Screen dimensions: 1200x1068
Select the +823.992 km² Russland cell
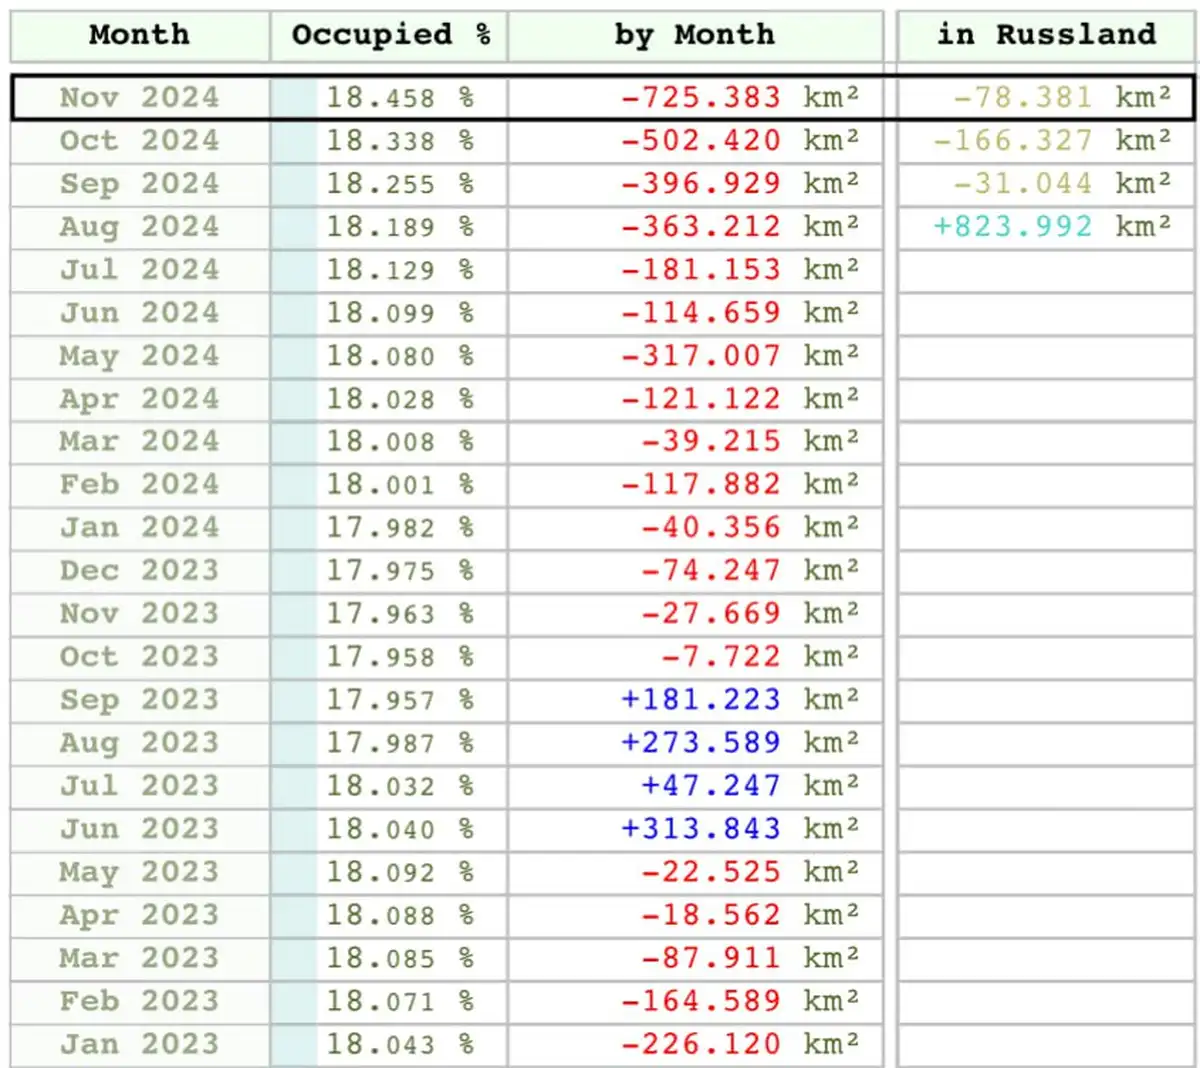coord(1051,227)
